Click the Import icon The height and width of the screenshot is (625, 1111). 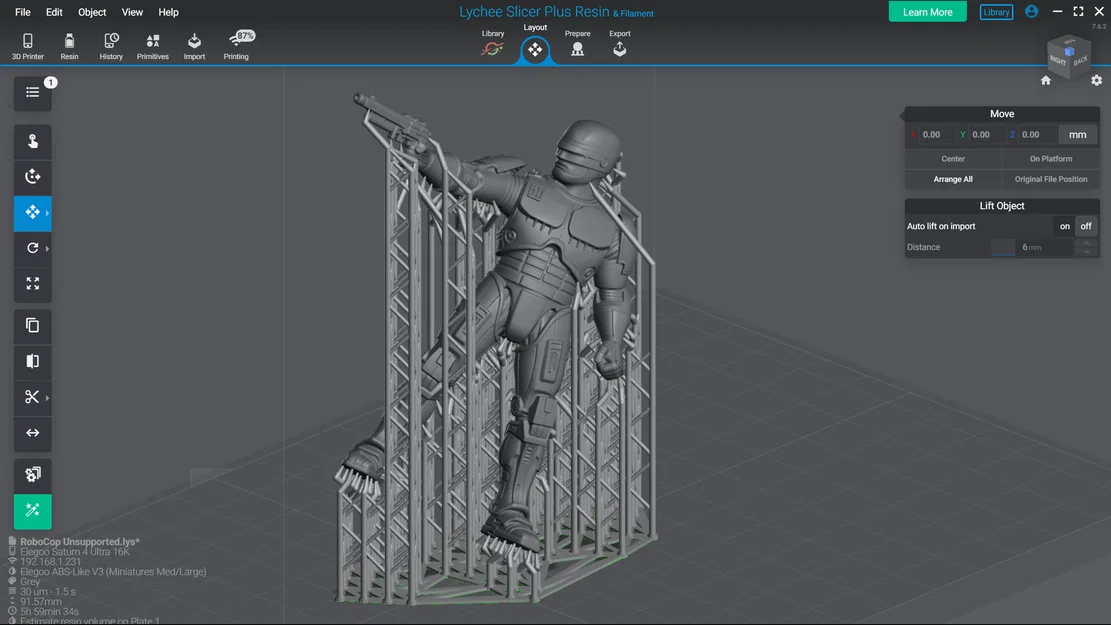[194, 46]
